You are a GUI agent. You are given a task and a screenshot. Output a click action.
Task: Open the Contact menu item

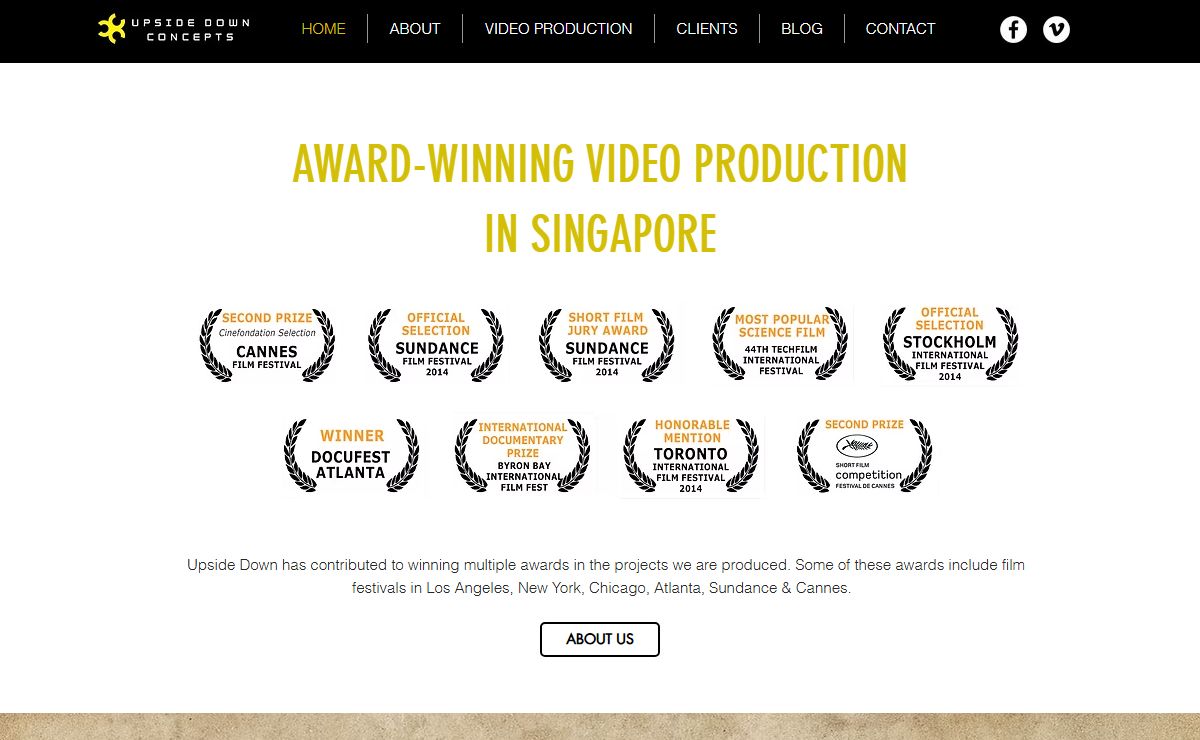[x=900, y=29]
